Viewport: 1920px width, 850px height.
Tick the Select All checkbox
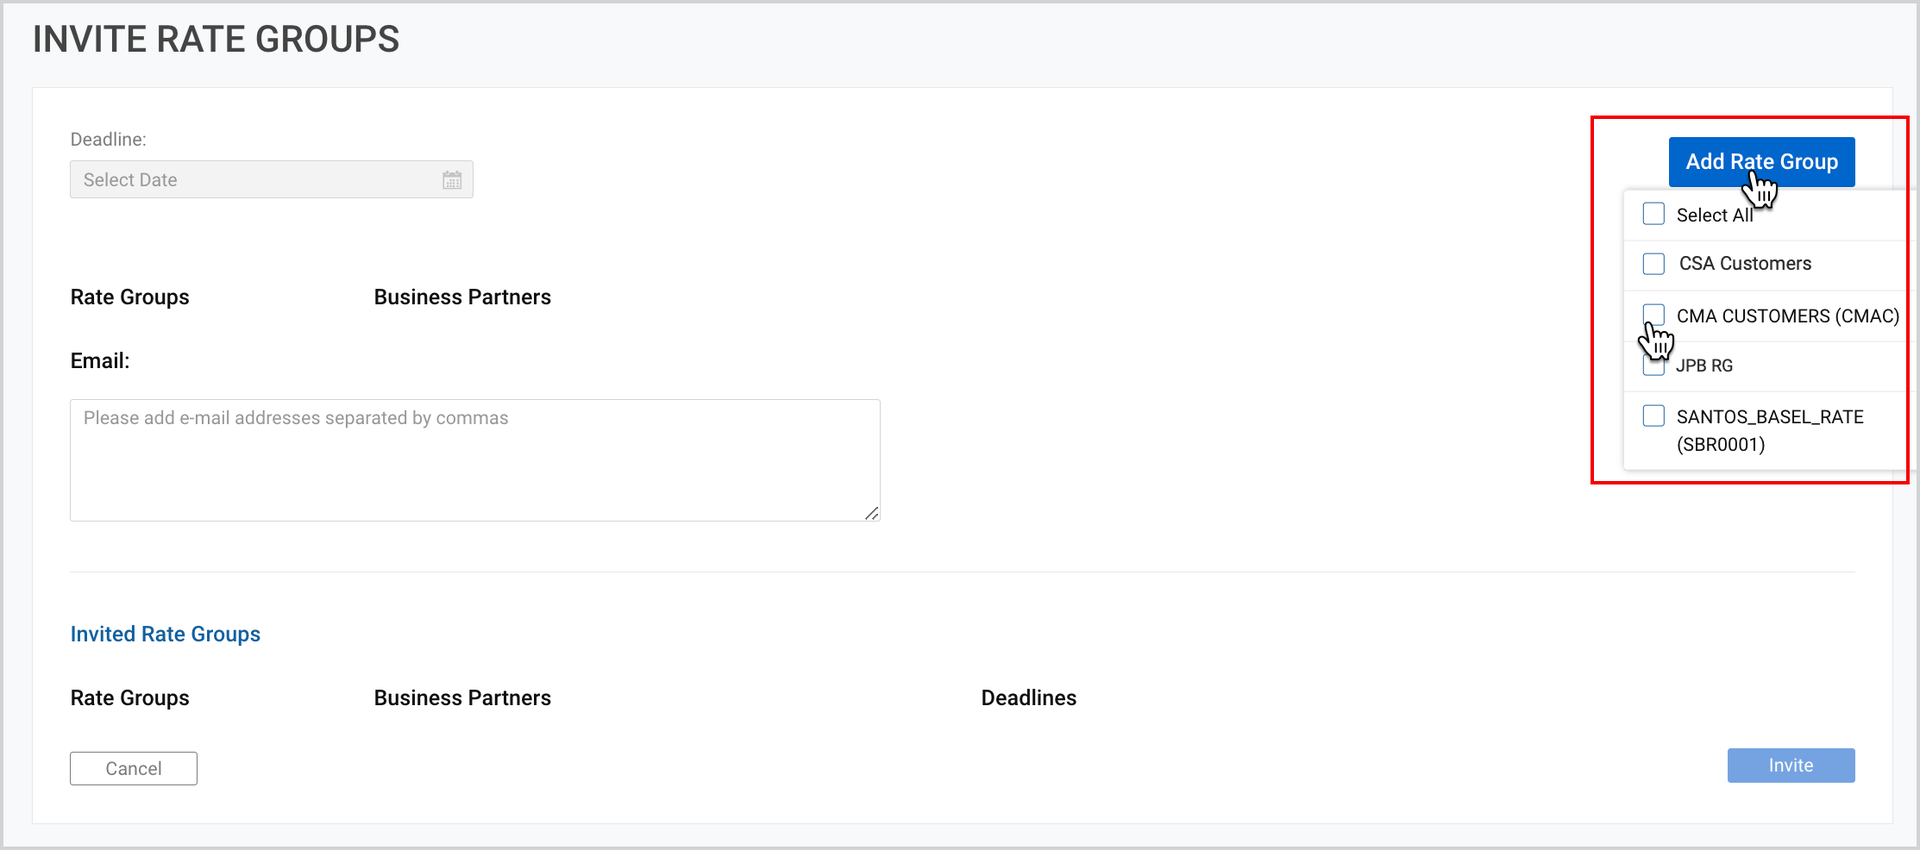[x=1654, y=214]
